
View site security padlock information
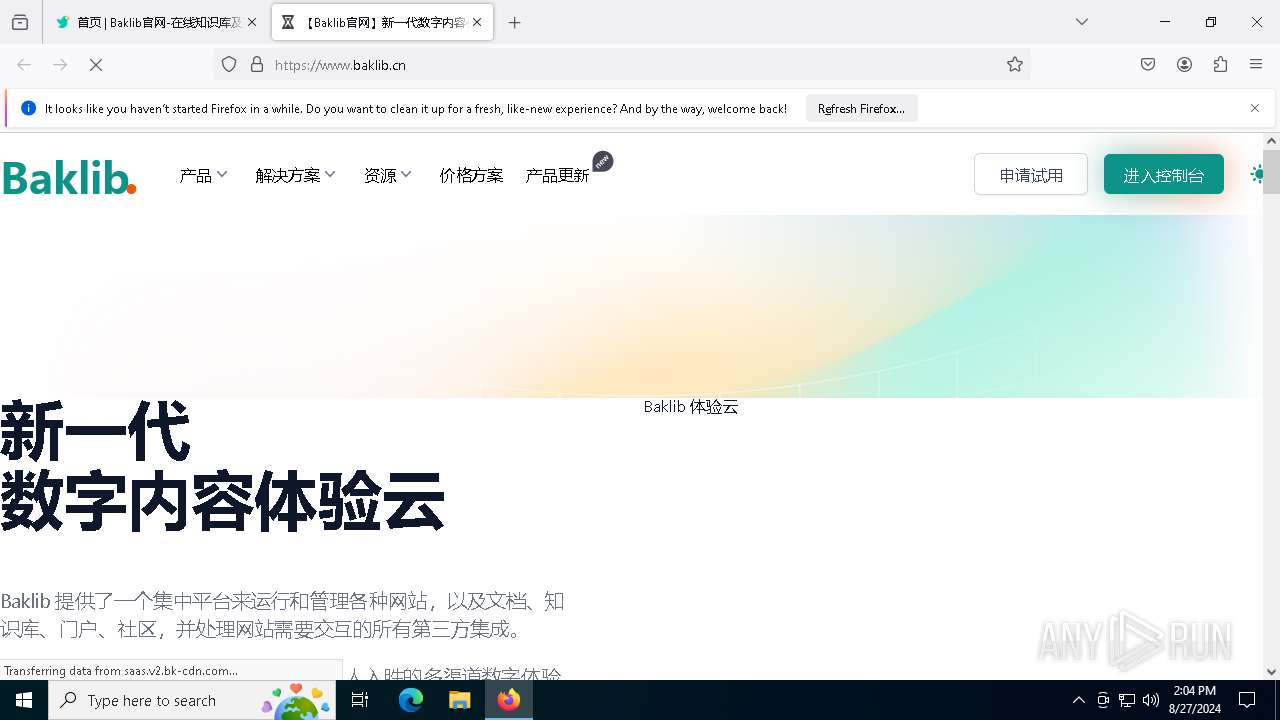click(257, 64)
